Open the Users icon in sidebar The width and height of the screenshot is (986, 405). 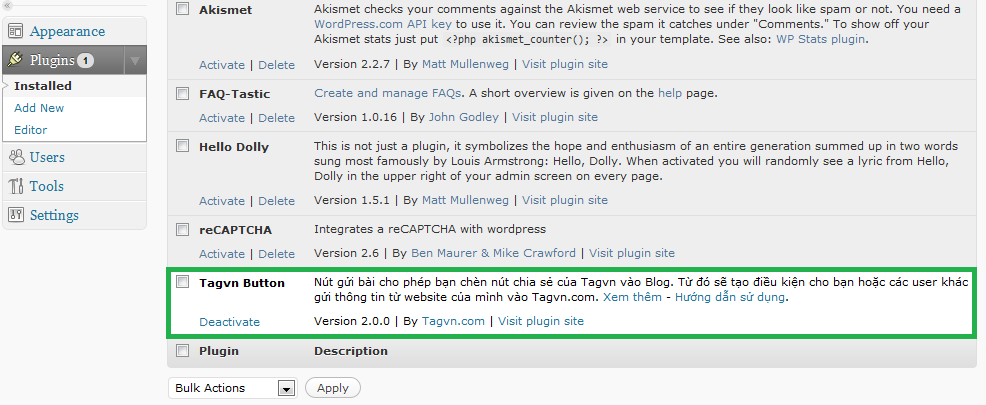[x=16, y=157]
